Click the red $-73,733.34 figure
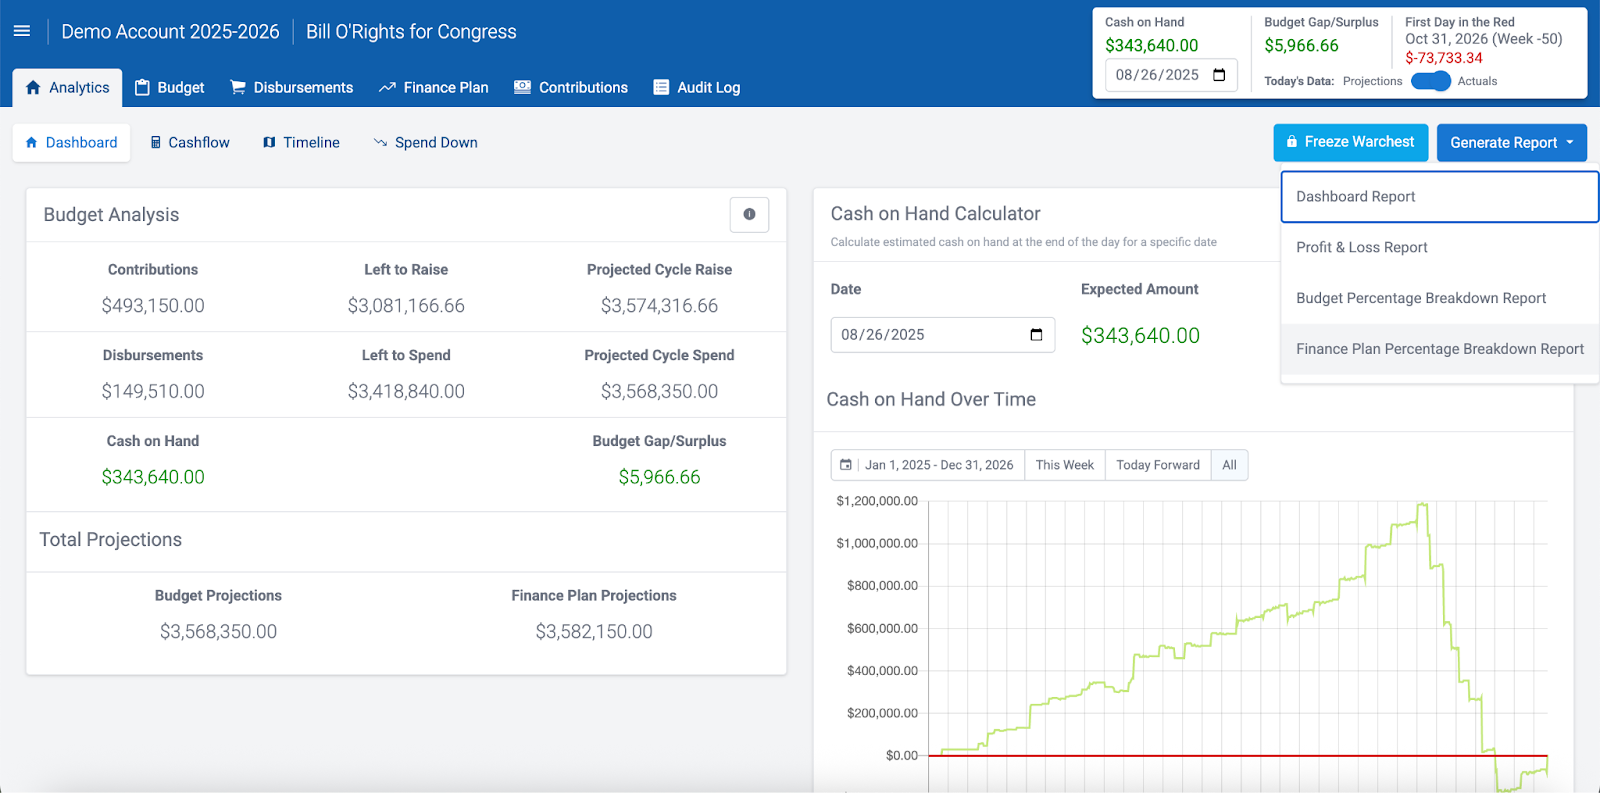 1444,58
